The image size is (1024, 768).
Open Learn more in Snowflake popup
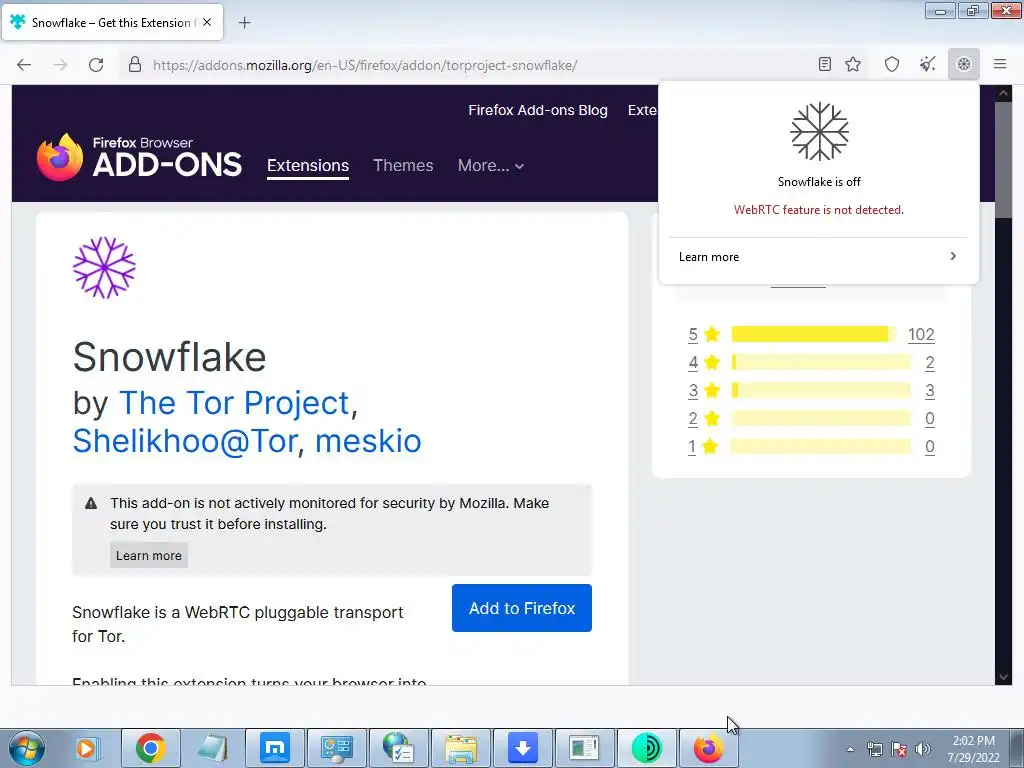[818, 257]
